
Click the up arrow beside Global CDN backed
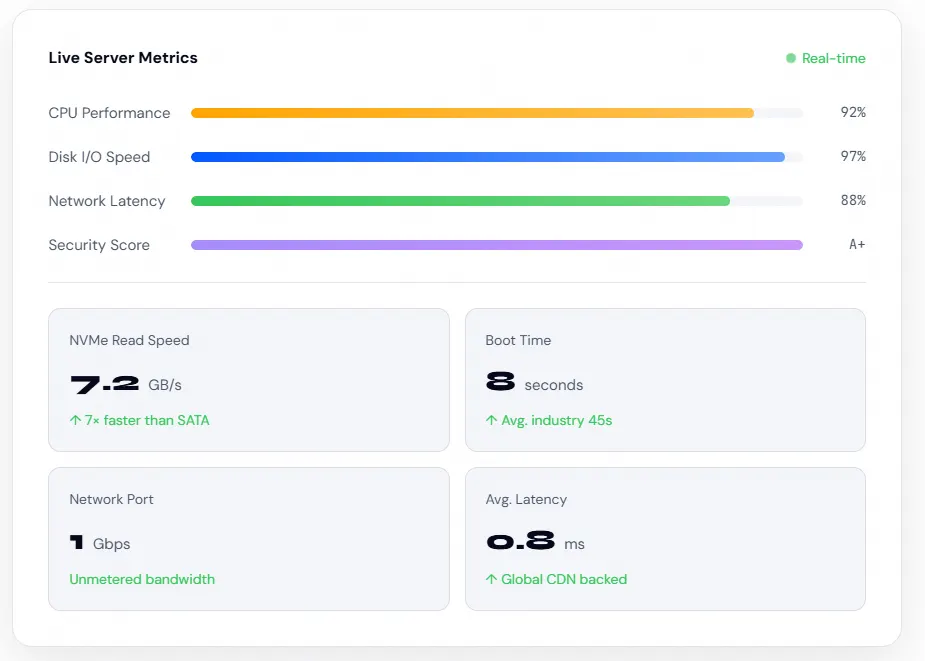[491, 579]
